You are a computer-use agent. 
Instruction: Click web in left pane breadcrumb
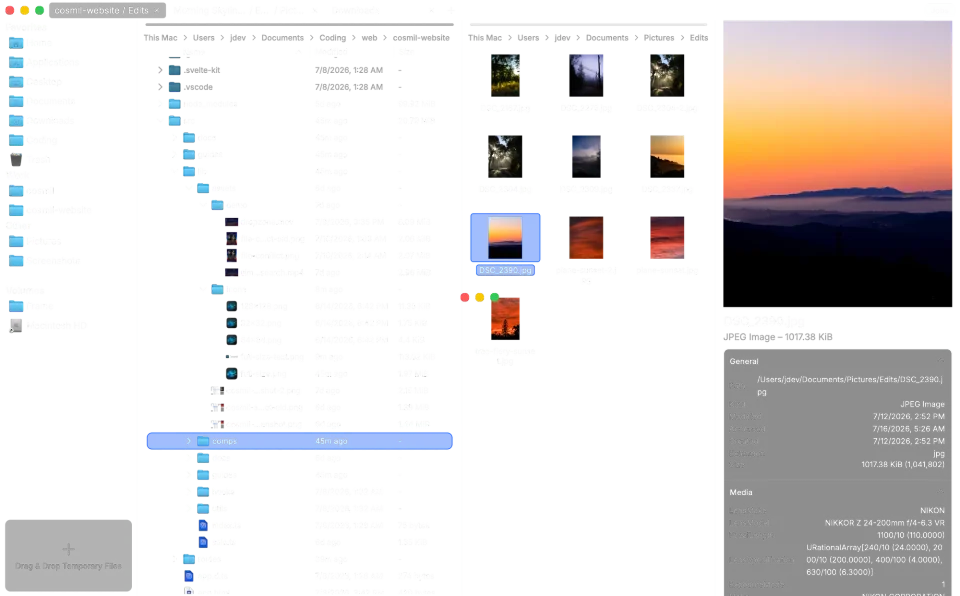point(369,38)
